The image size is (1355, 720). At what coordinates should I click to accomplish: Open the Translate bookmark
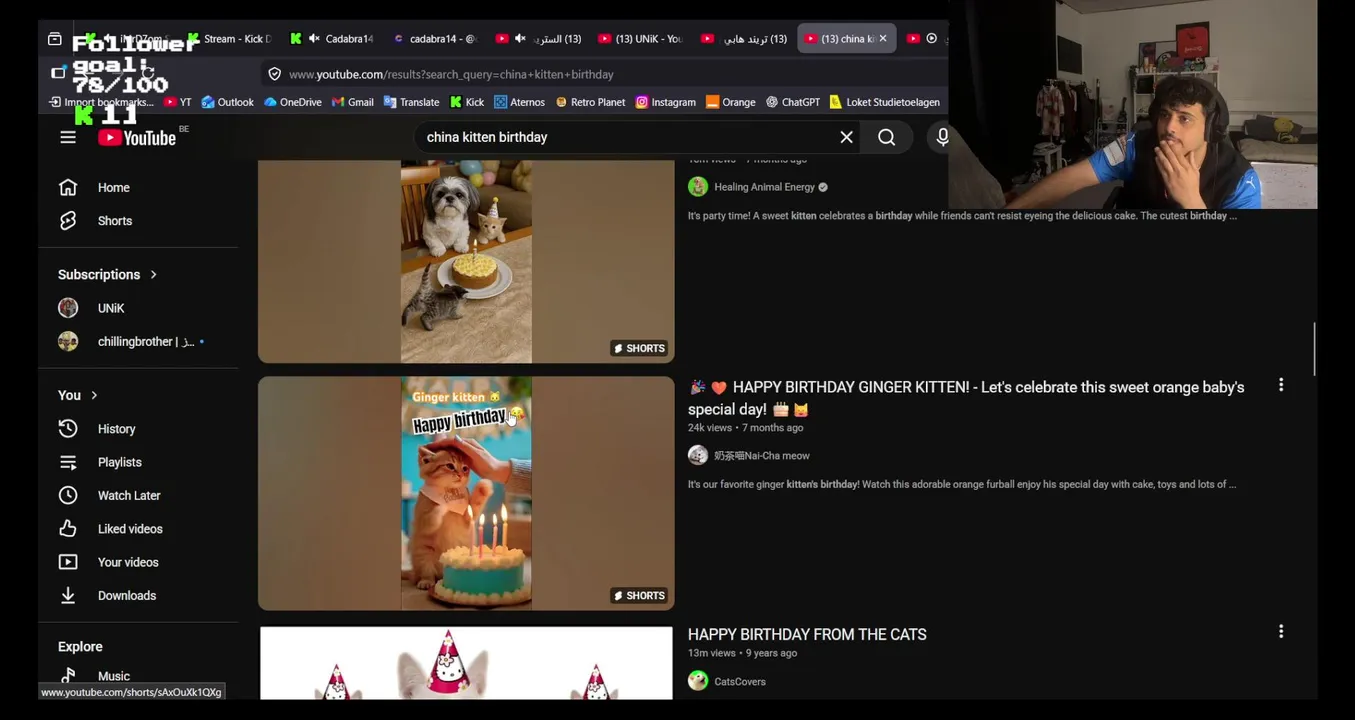click(411, 102)
